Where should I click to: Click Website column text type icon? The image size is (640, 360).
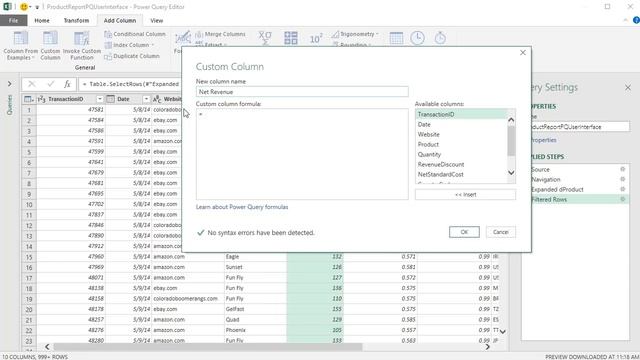[x=157, y=99]
